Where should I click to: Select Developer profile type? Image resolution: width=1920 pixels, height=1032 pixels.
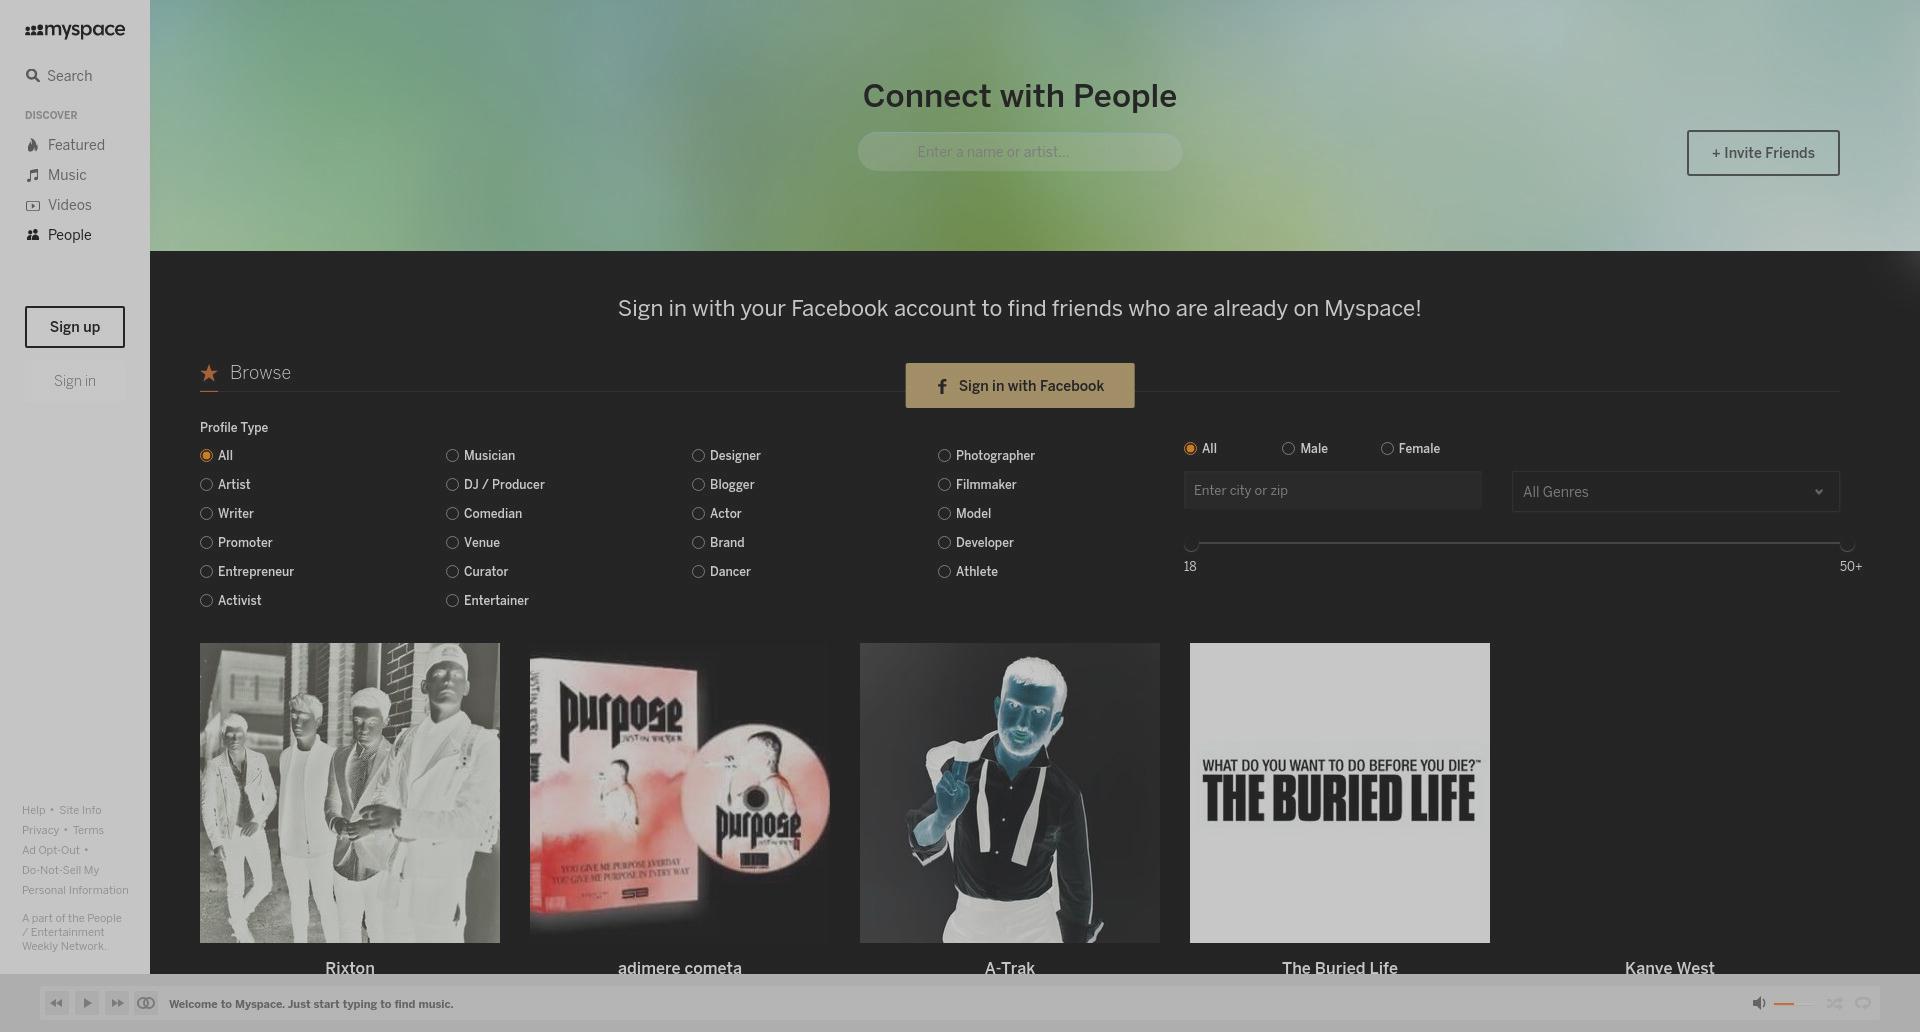pyautogui.click(x=944, y=543)
